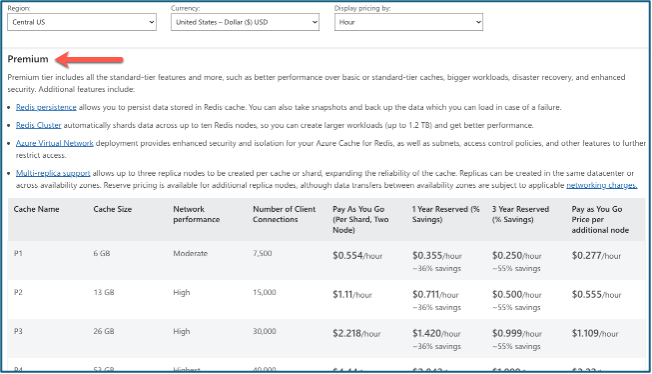Image resolution: width=652 pixels, height=374 pixels.
Task: Click the Price per additional node header
Action: (x=600, y=220)
